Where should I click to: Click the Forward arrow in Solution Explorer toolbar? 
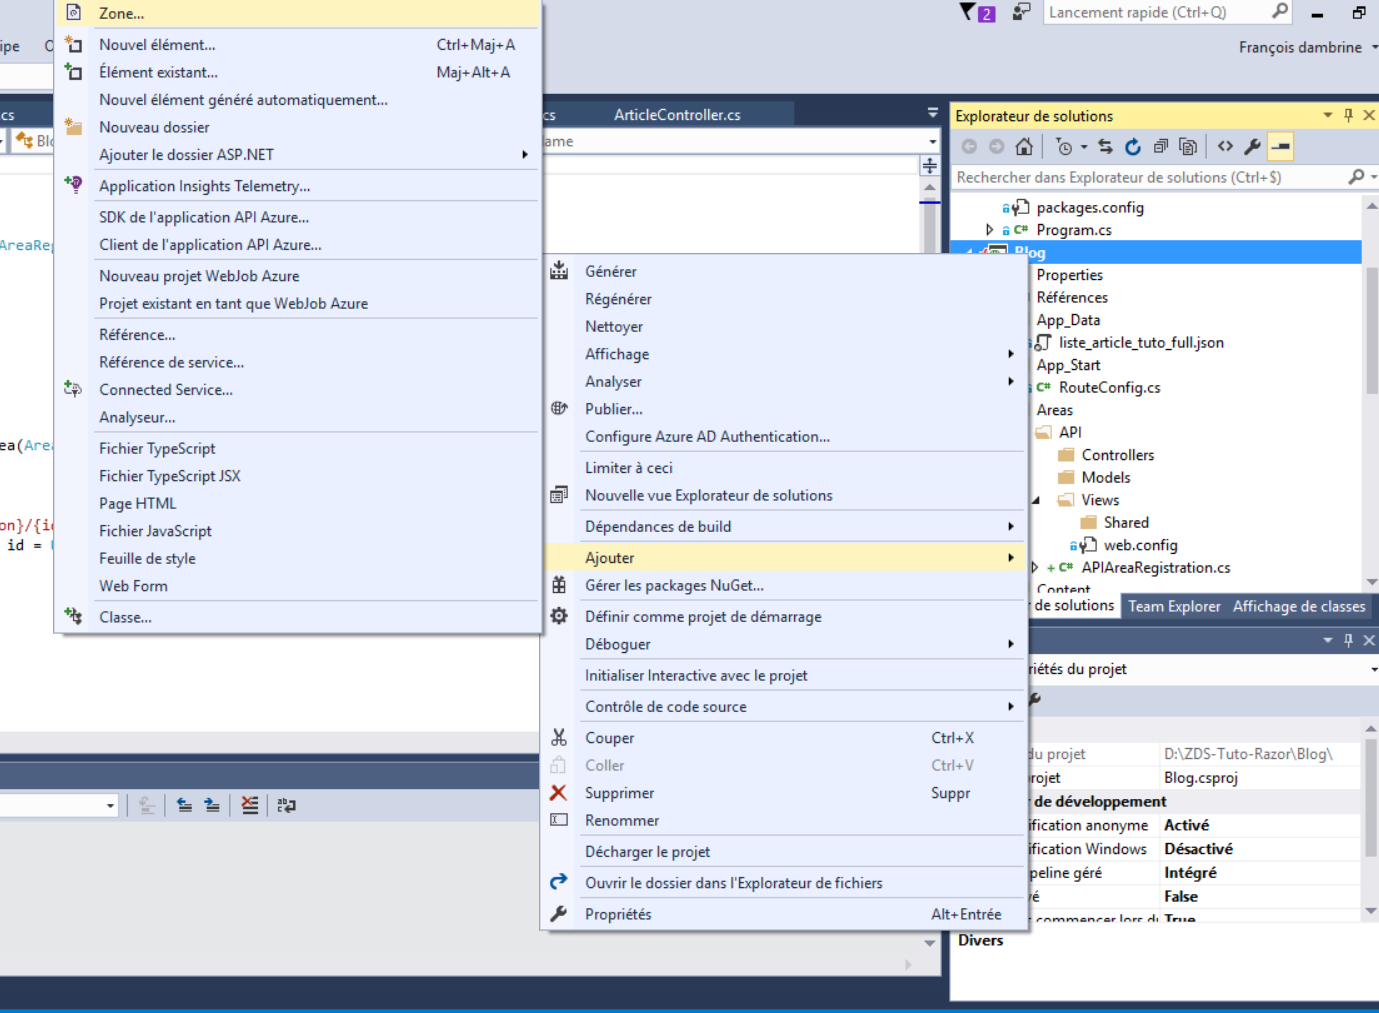click(996, 147)
